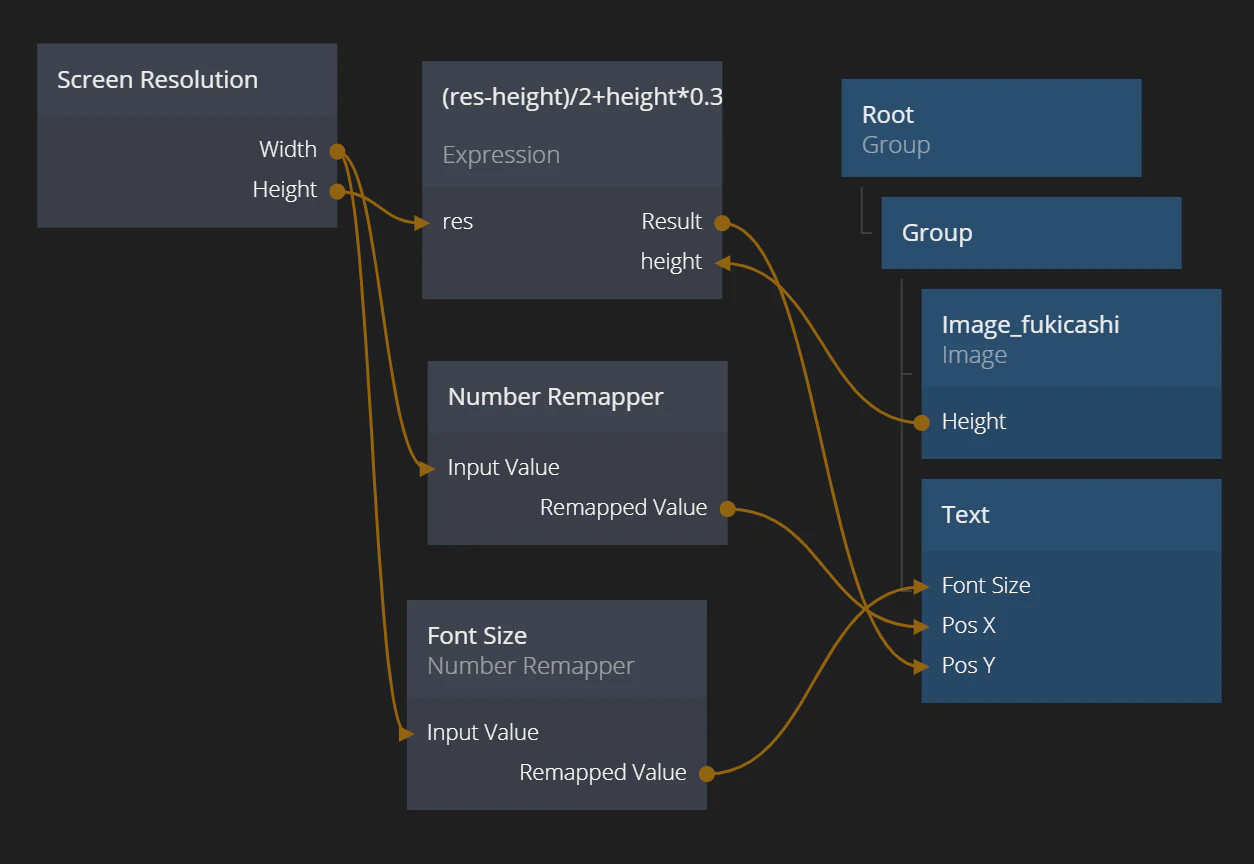
Task: Click the Width output connector dot
Action: 337,151
